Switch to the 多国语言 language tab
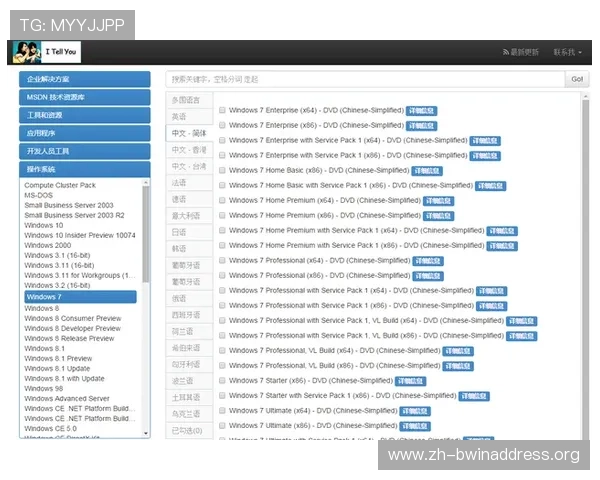The image size is (600, 480). [189, 100]
